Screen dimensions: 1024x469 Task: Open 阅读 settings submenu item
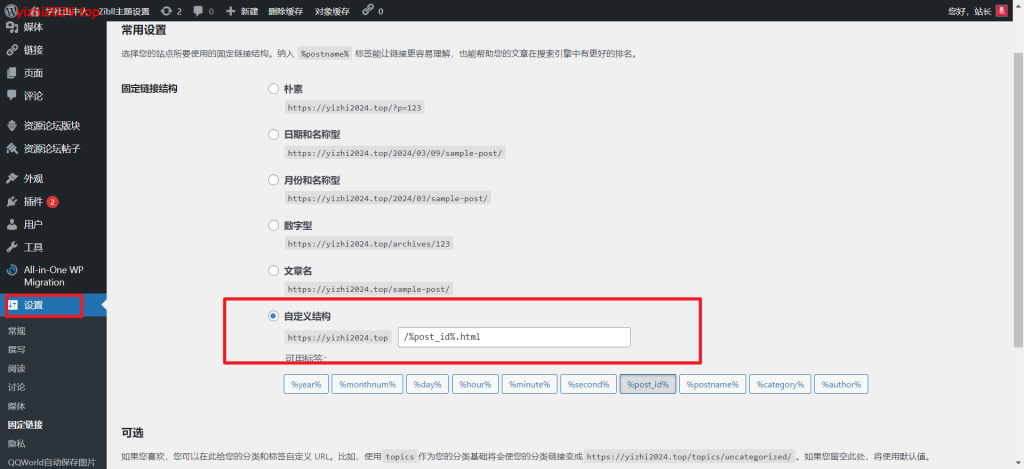[x=16, y=368]
